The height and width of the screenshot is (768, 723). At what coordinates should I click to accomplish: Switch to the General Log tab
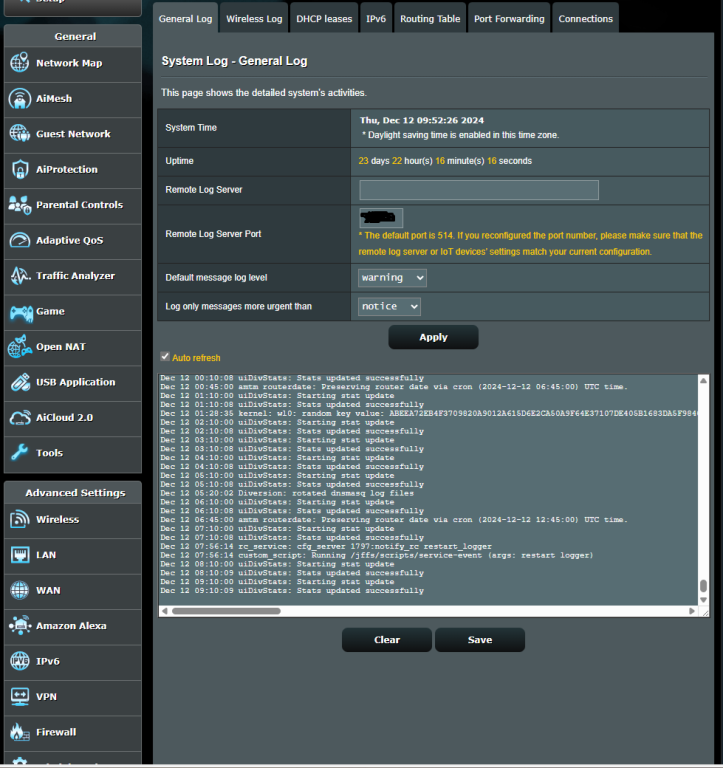185,19
